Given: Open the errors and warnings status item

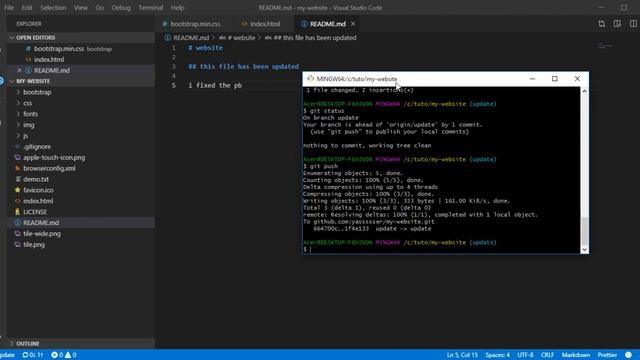Looking at the screenshot, I should pyautogui.click(x=64, y=355).
